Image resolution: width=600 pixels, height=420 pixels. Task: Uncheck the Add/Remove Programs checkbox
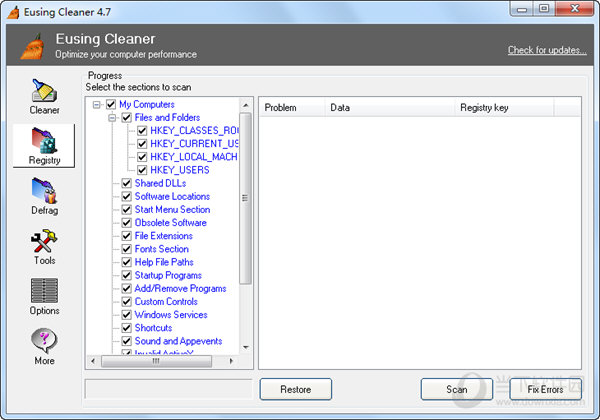coord(127,288)
